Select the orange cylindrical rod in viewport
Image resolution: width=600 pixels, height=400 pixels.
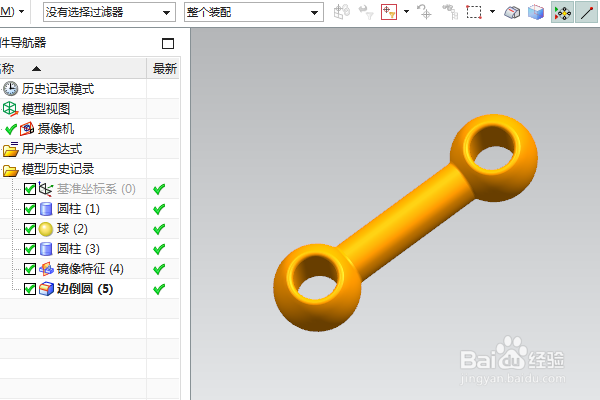(406, 222)
